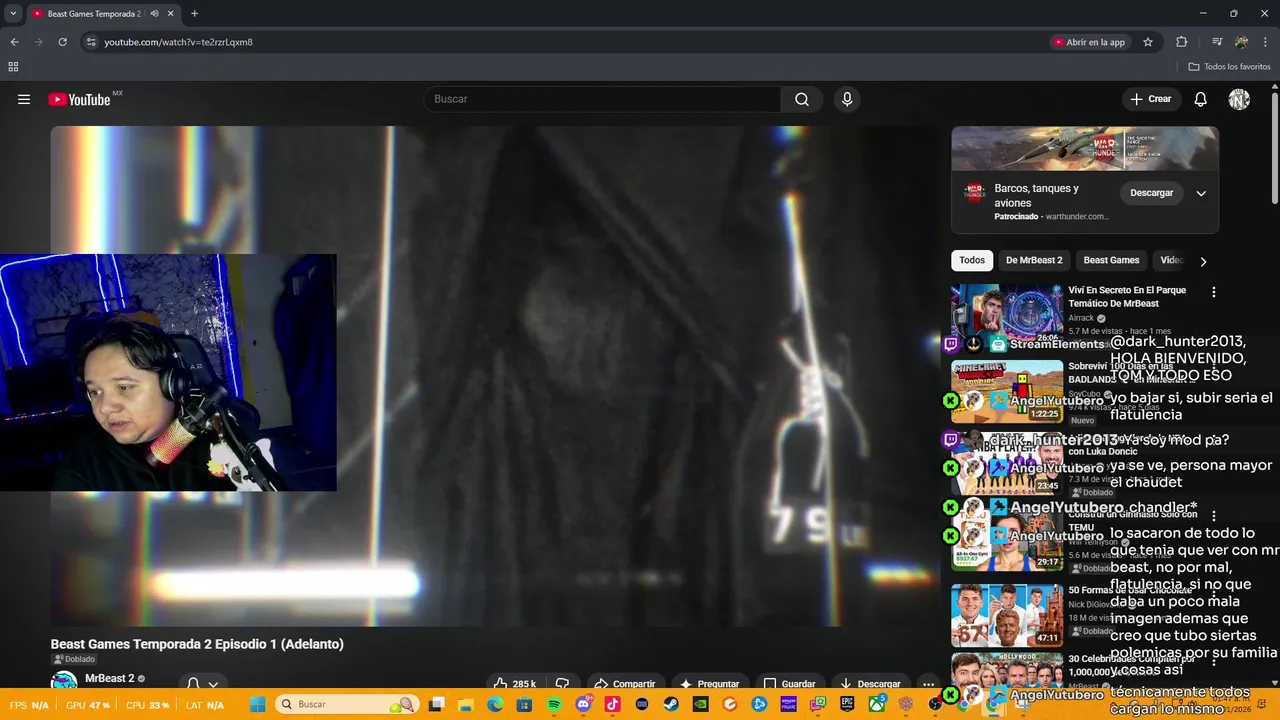Open the Minecraft 100 Días video thumbnail

coord(1007,391)
